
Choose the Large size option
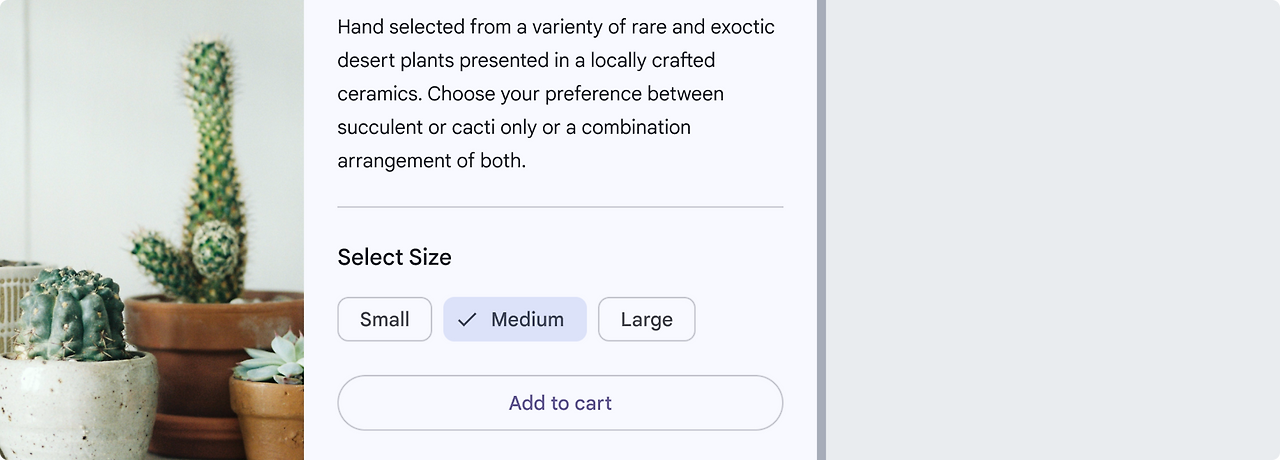(x=646, y=319)
